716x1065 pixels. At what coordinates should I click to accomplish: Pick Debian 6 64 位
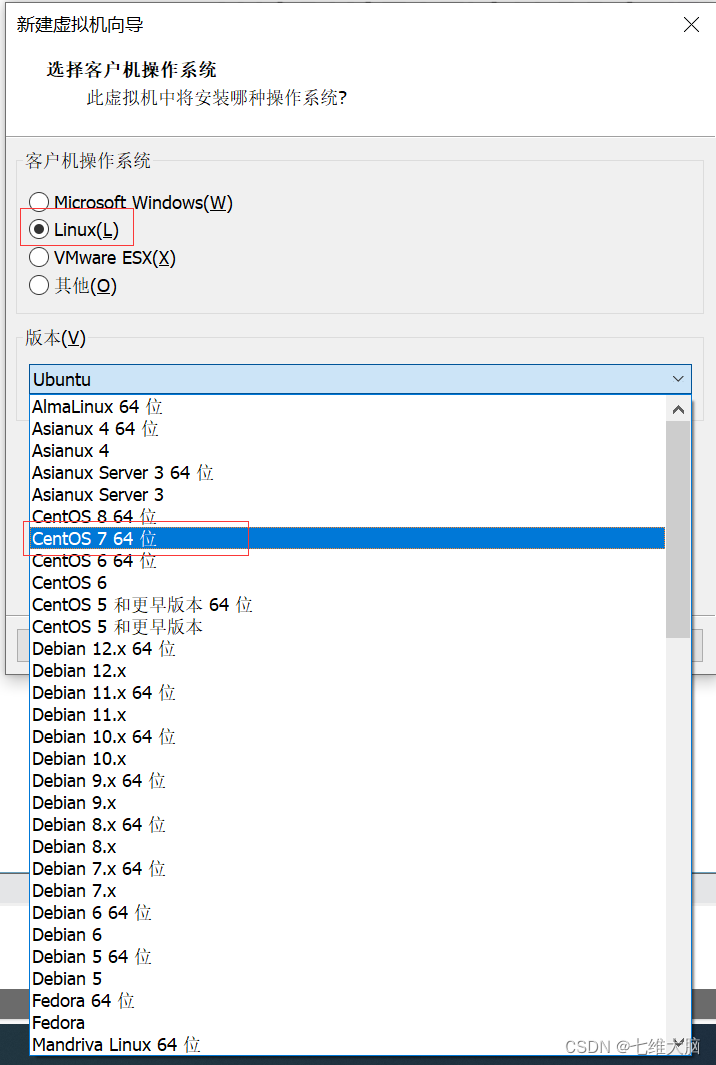[348, 913]
